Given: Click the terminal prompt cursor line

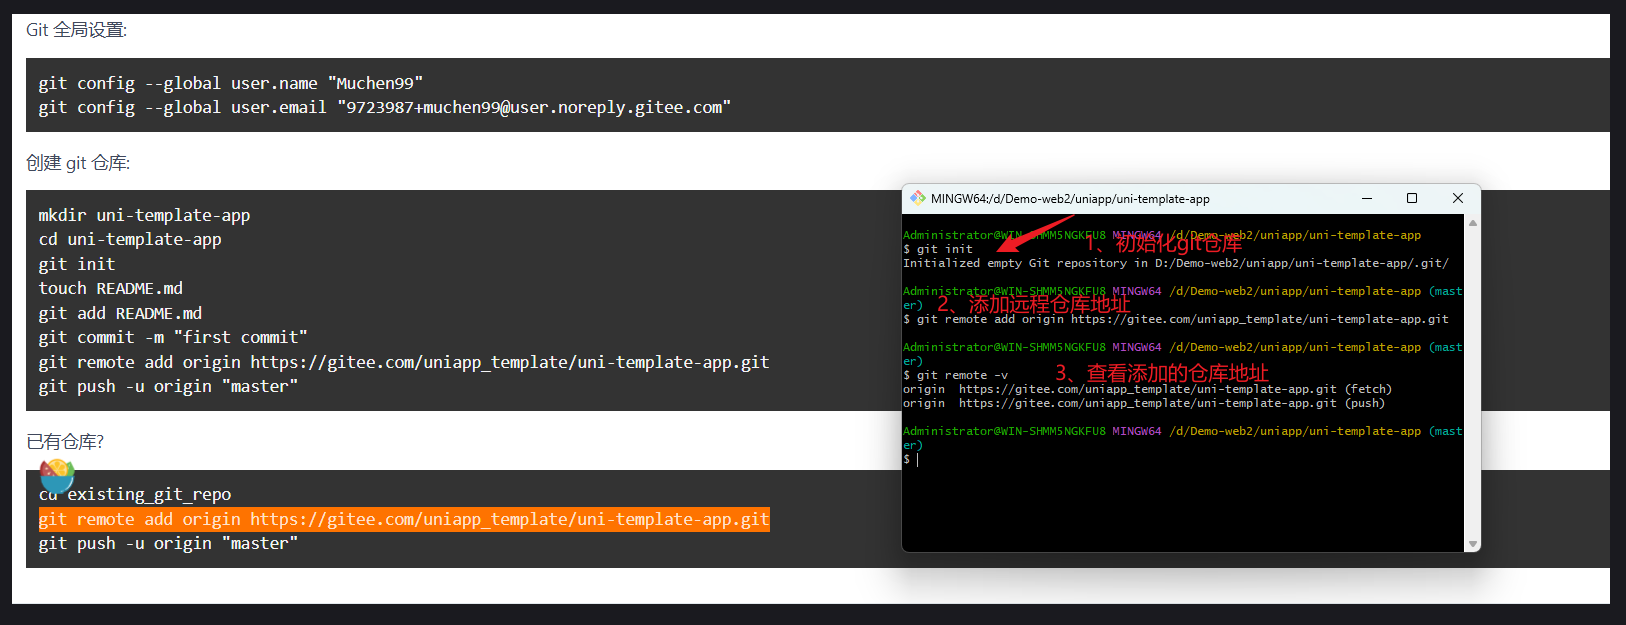Looking at the screenshot, I should click(x=911, y=459).
